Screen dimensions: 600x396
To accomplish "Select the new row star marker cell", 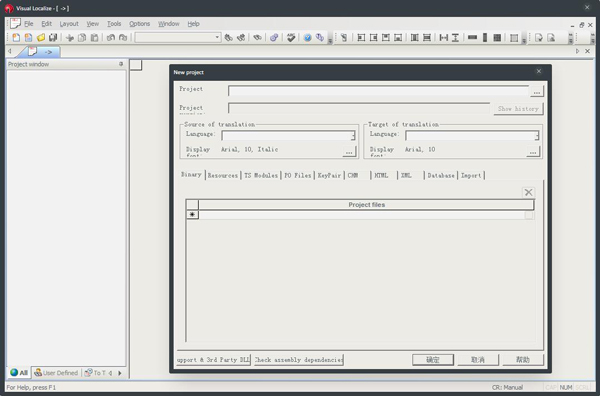I will pos(192,215).
